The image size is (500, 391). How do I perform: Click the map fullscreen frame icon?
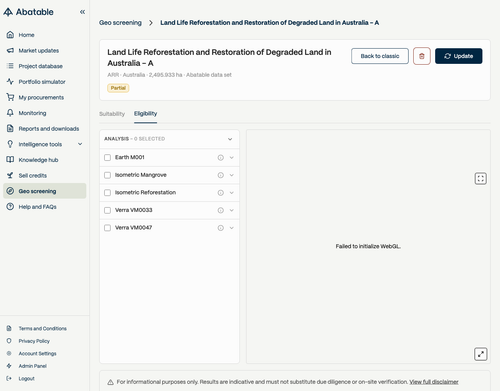click(x=481, y=179)
